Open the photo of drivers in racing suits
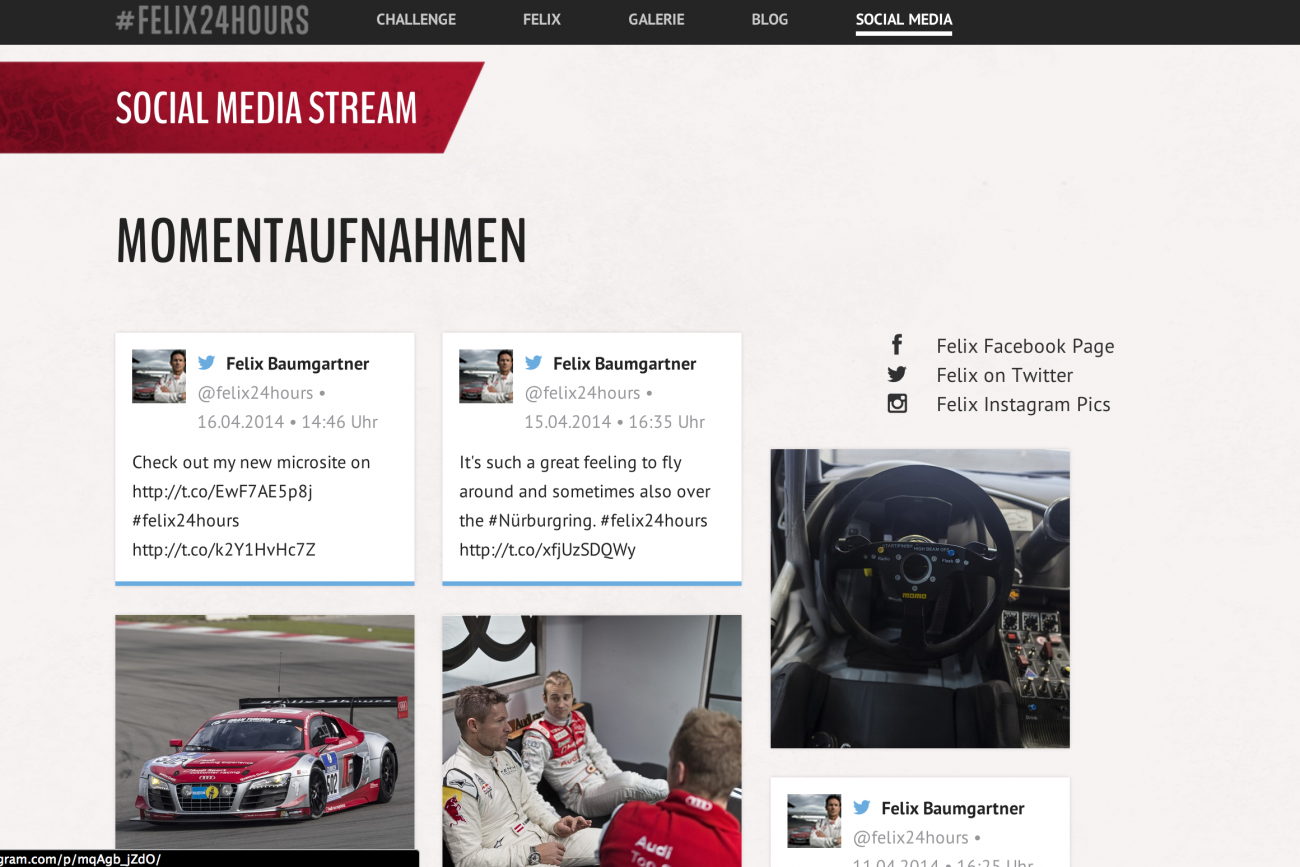 point(592,740)
